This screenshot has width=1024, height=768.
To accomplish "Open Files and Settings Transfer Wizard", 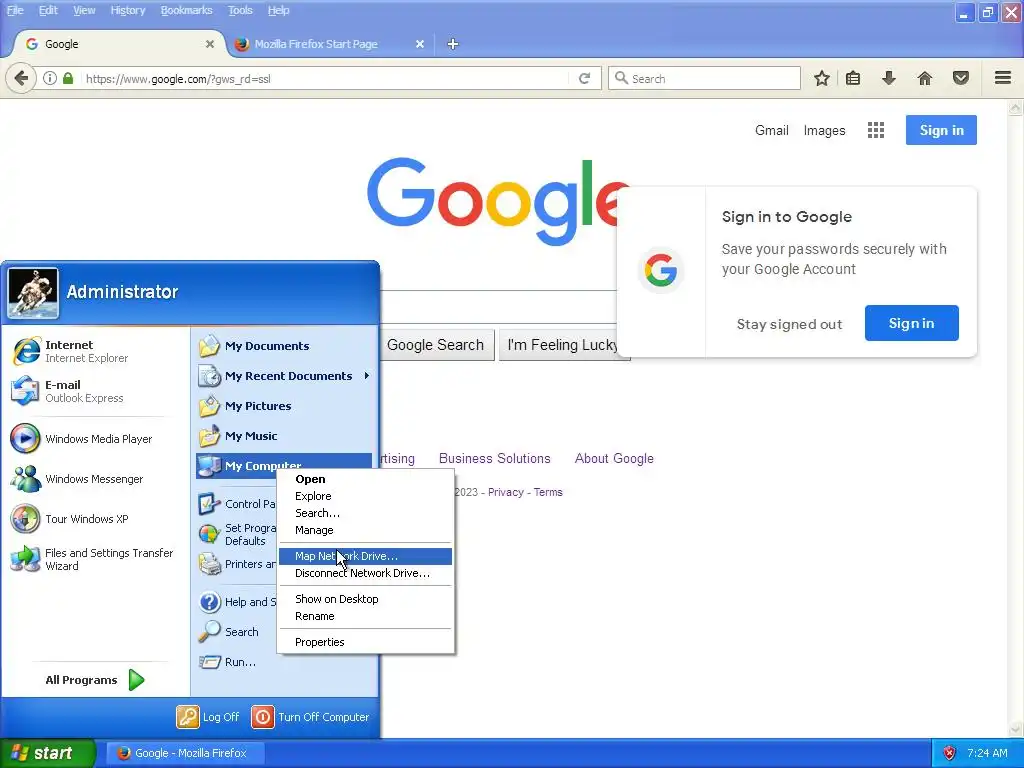I will click(x=93, y=559).
